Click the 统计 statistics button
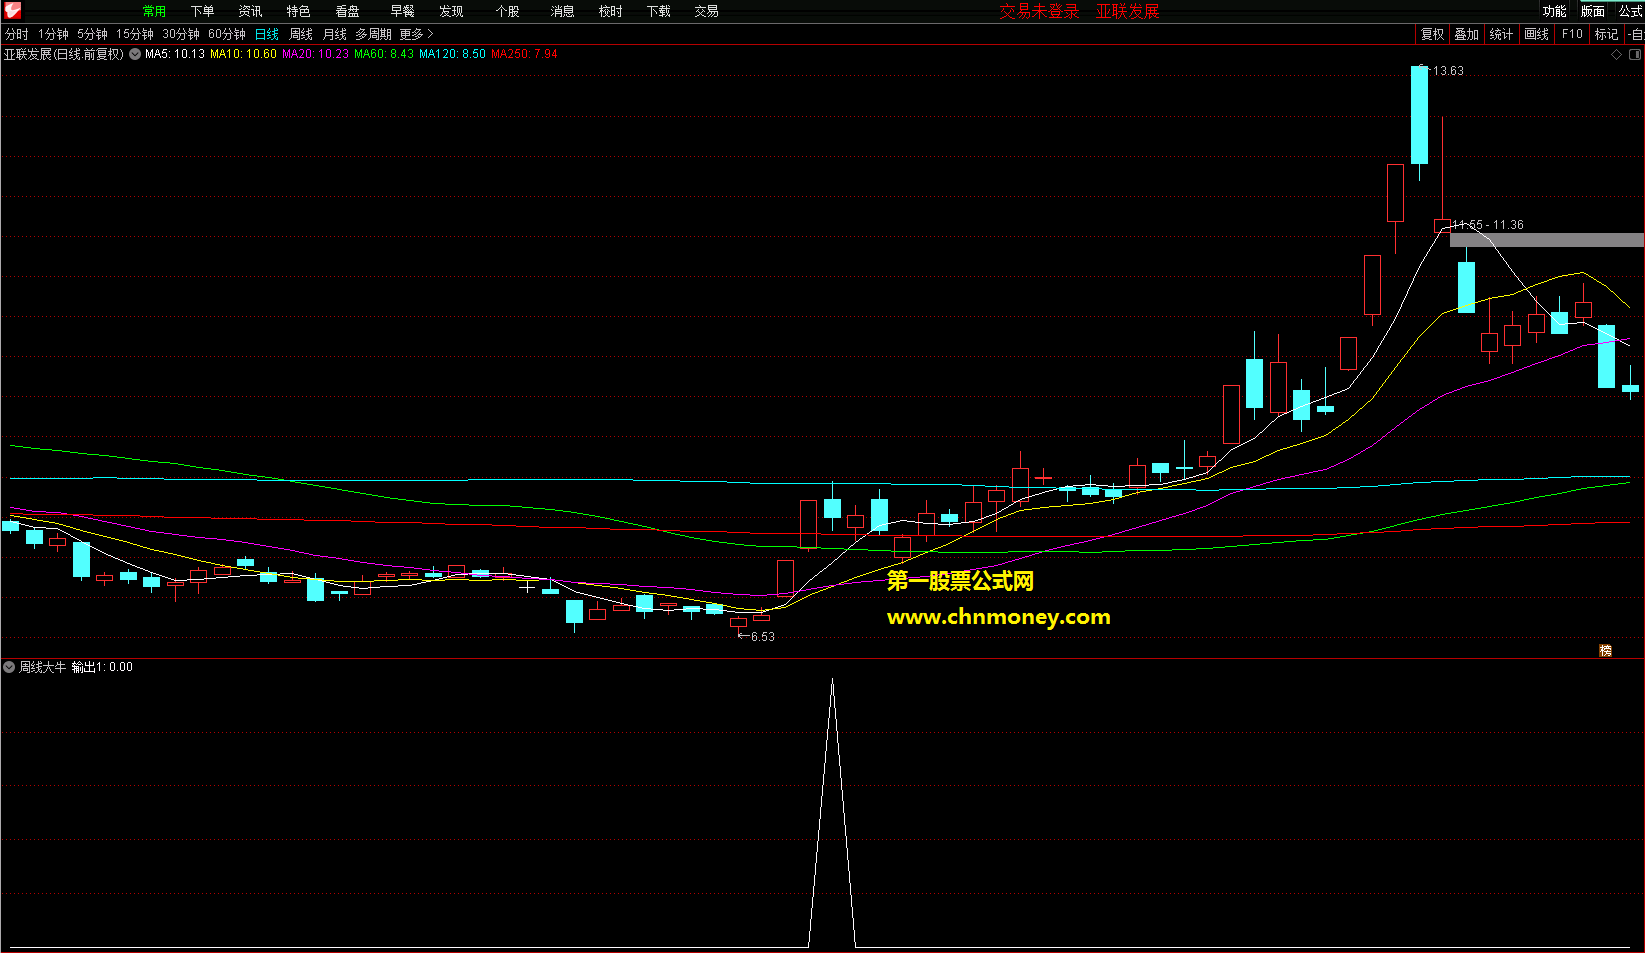Viewport: 1645px width, 953px height. [1501, 34]
